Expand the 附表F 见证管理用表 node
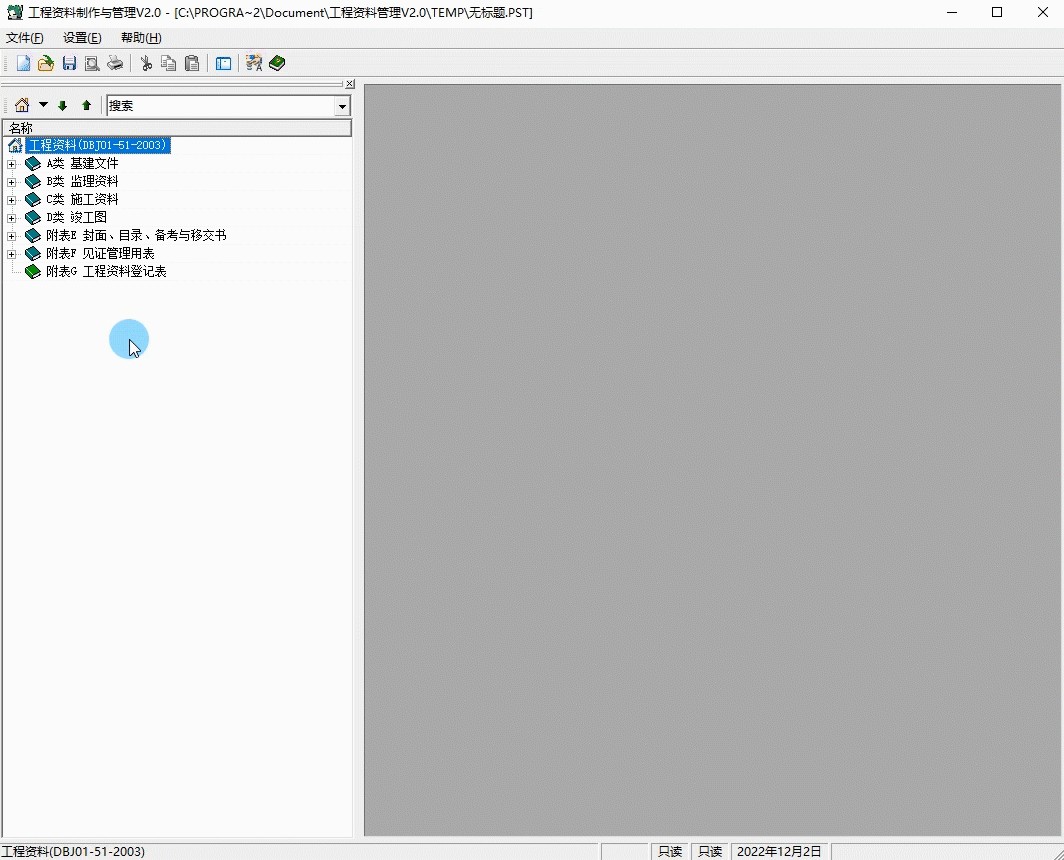This screenshot has width=1064, height=860. (x=12, y=254)
